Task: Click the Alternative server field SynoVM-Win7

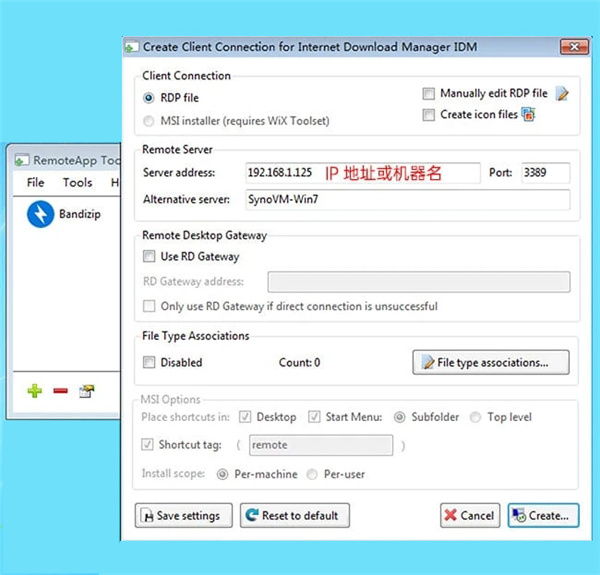Action: 408,199
